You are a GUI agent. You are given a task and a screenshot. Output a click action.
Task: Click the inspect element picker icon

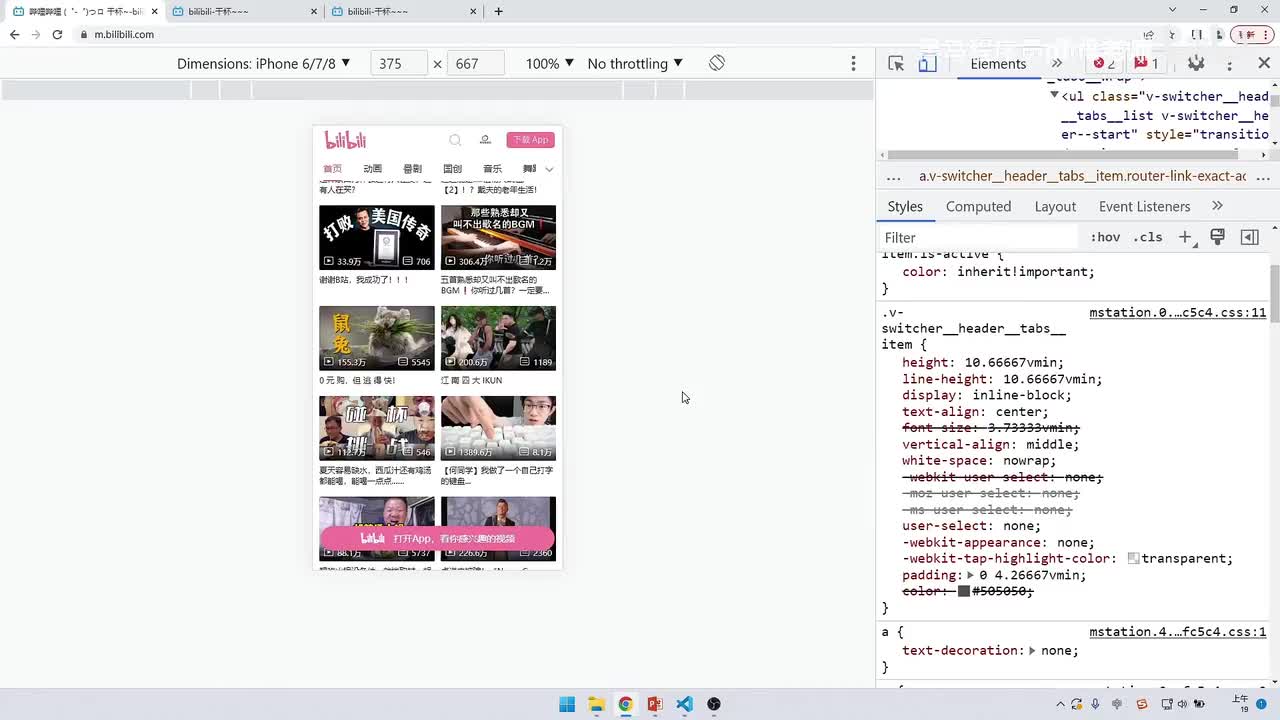click(x=896, y=63)
